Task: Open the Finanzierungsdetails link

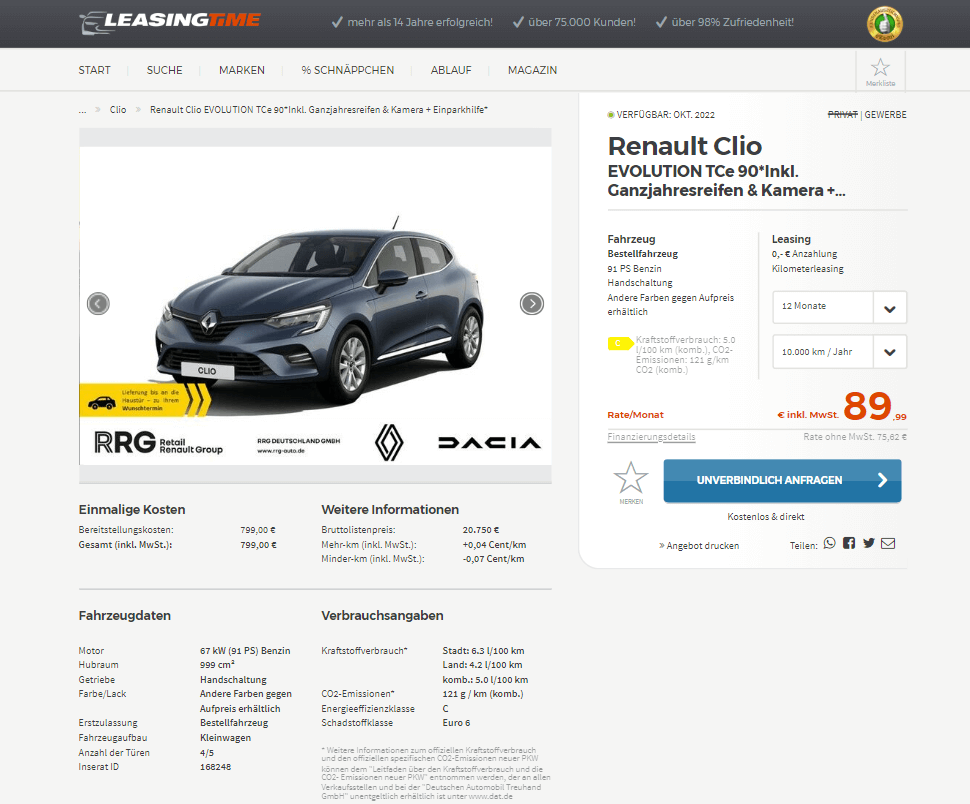Action: click(651, 437)
